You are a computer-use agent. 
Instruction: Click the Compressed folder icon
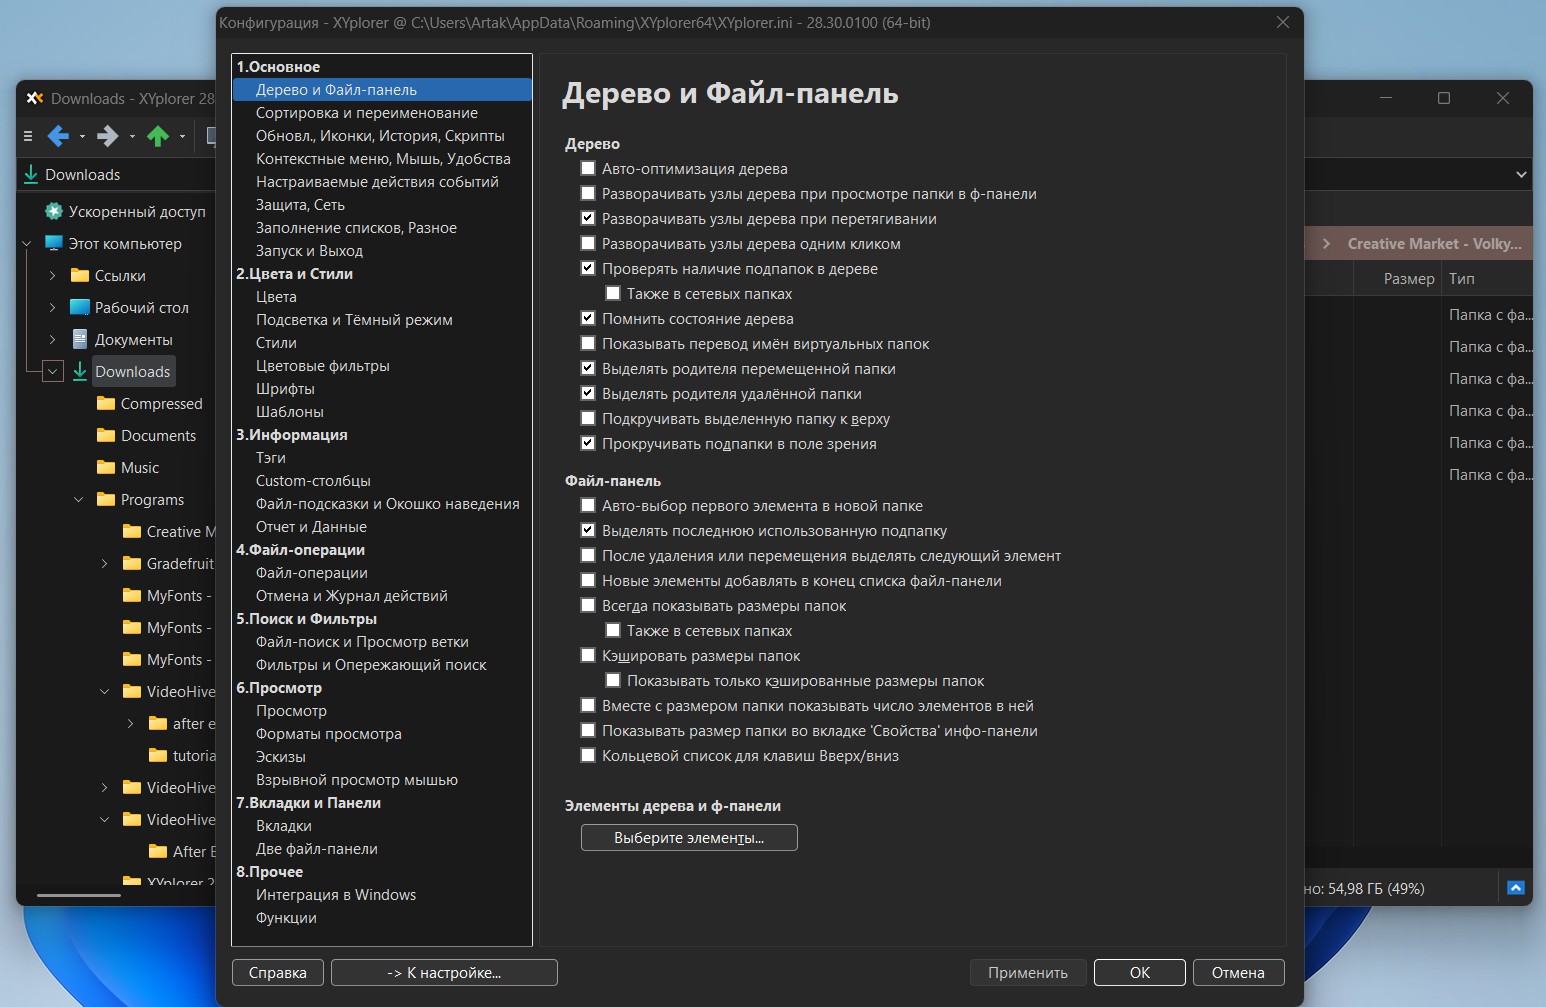(x=106, y=403)
